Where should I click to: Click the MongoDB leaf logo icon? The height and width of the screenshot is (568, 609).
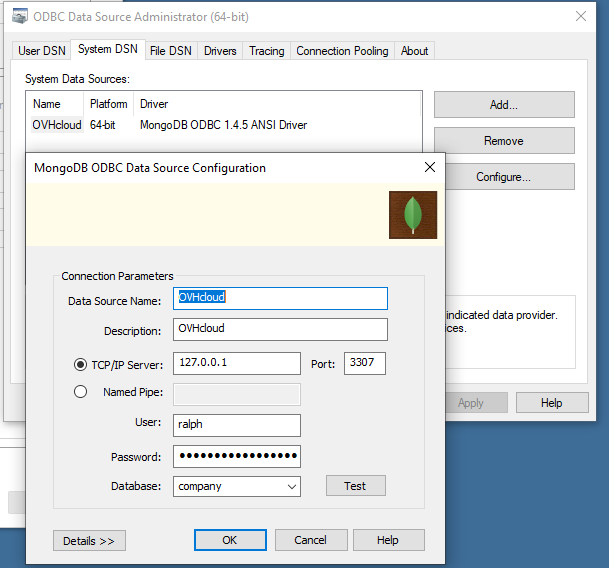[x=412, y=216]
